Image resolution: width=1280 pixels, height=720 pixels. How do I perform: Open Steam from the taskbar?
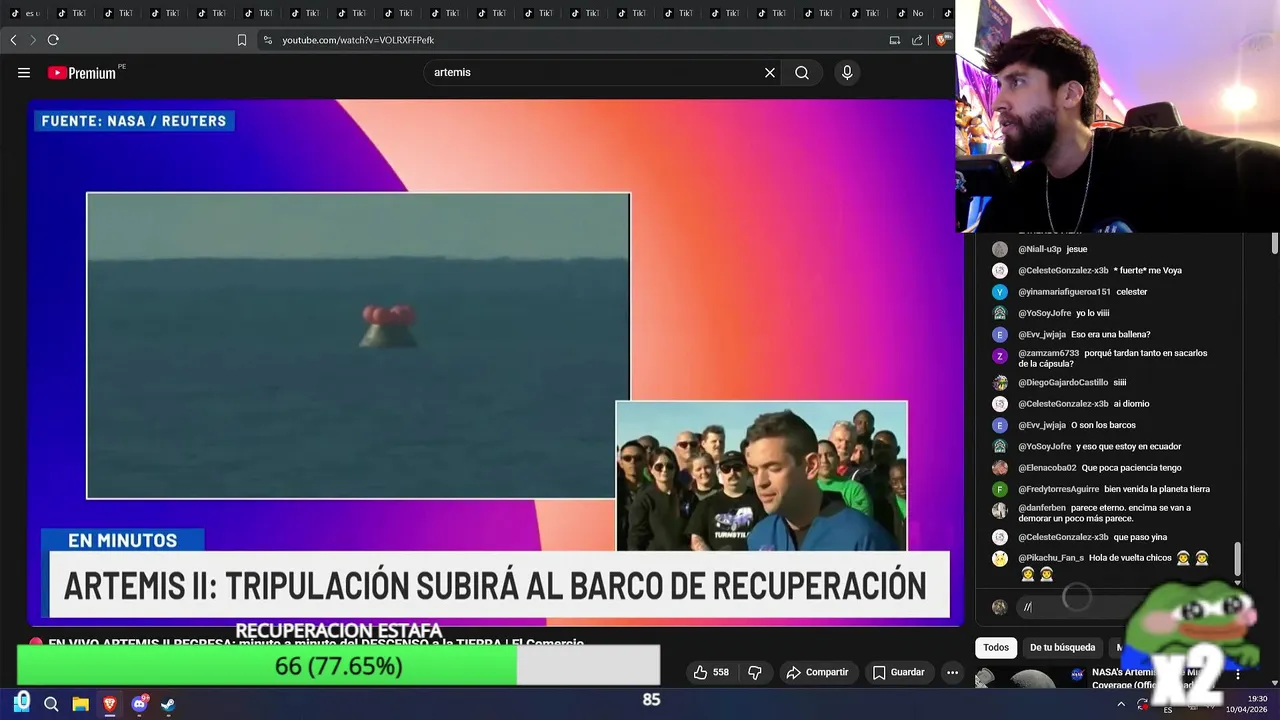168,704
